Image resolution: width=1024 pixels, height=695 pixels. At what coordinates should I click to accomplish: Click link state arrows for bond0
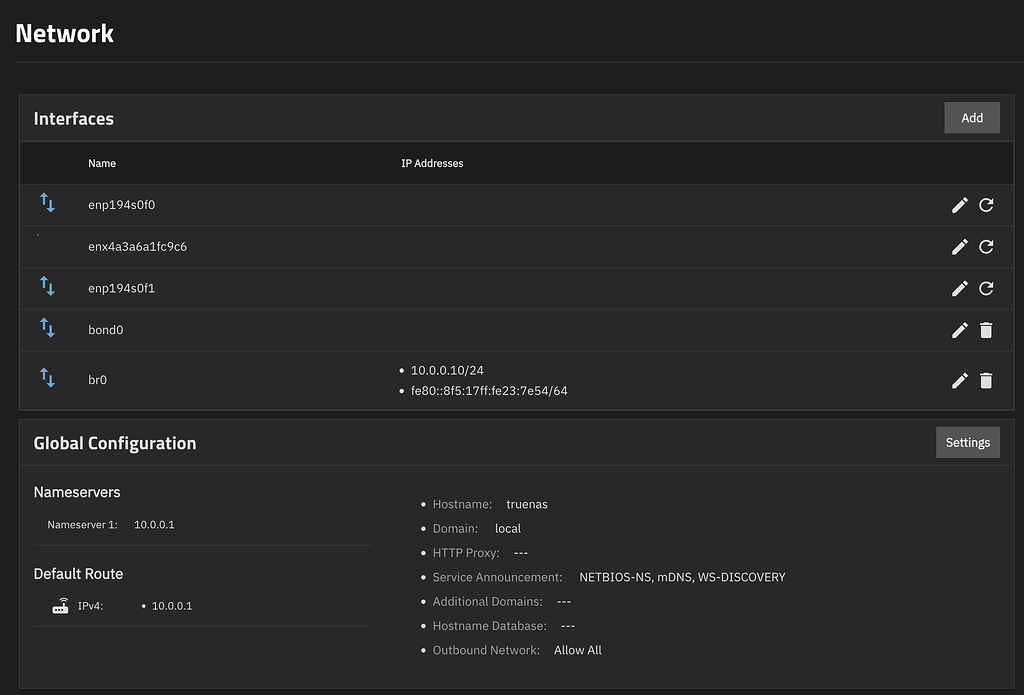[x=47, y=328]
